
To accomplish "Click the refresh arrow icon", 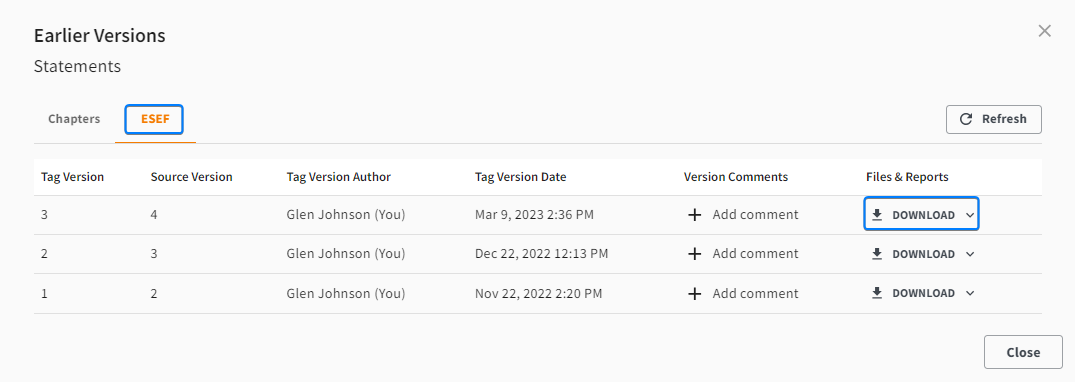I will 966,119.
